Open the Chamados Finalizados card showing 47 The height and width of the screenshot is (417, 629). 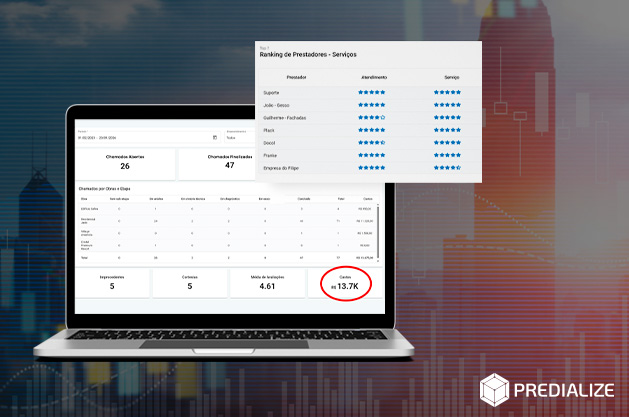tap(217, 164)
